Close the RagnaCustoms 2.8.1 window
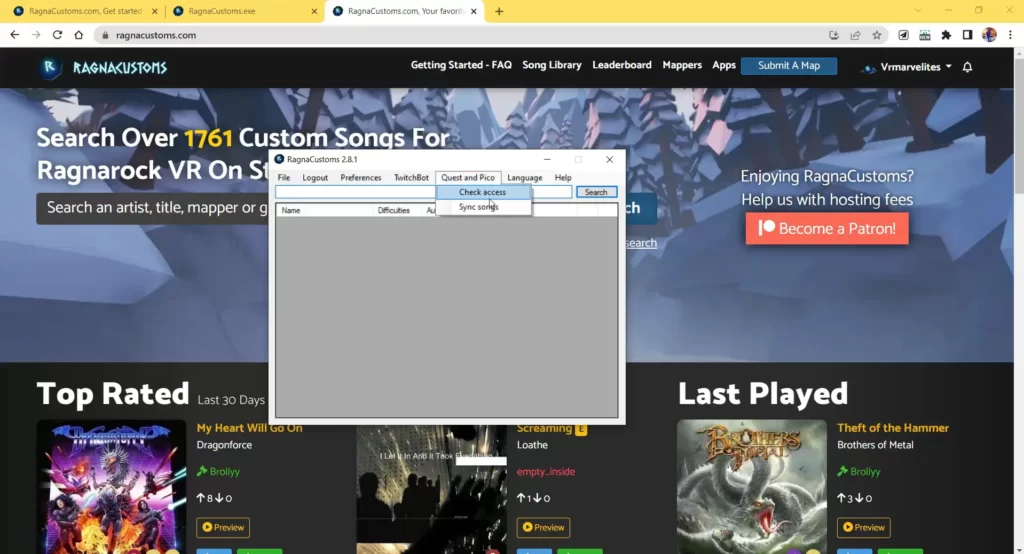1024x554 pixels. coord(609,159)
